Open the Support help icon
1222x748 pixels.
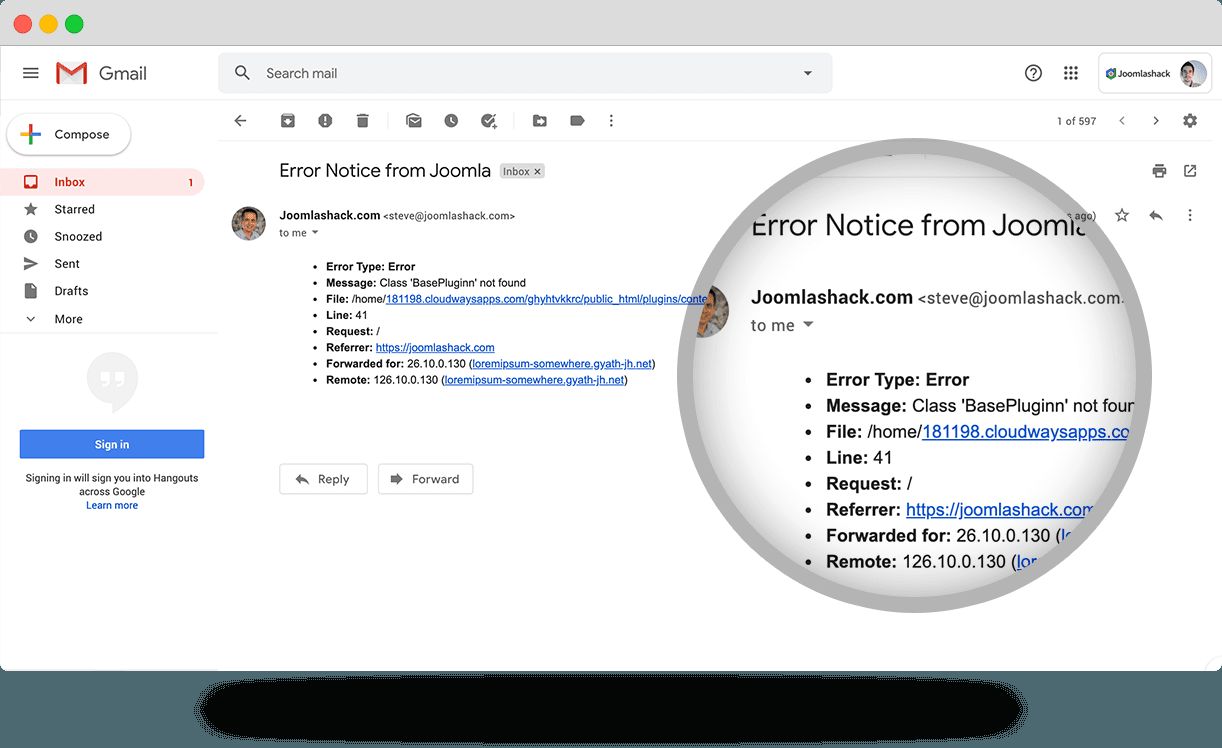1034,73
